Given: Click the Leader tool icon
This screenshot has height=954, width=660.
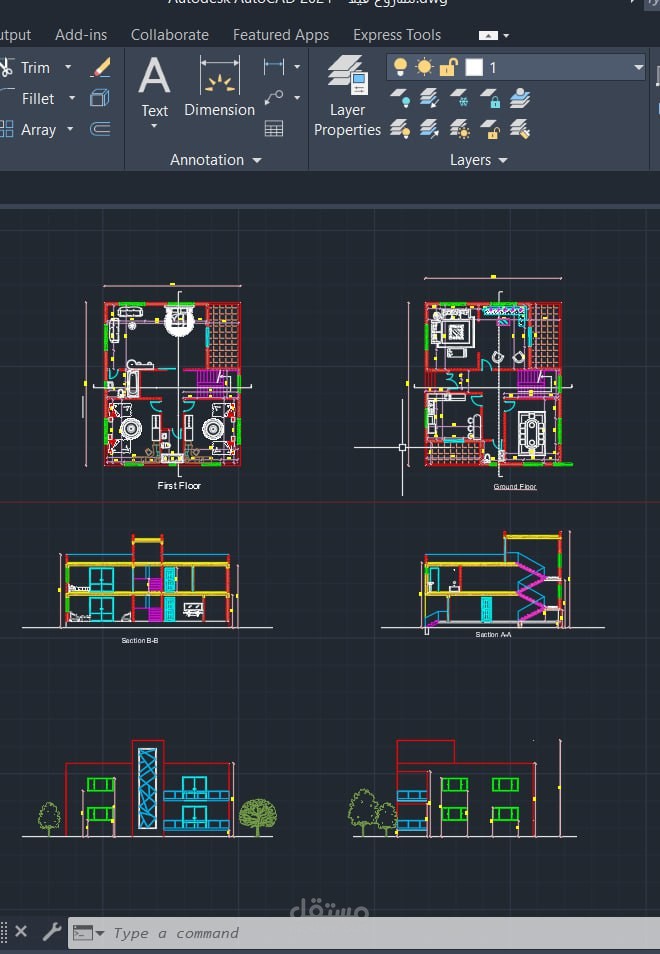Looking at the screenshot, I should (x=274, y=97).
